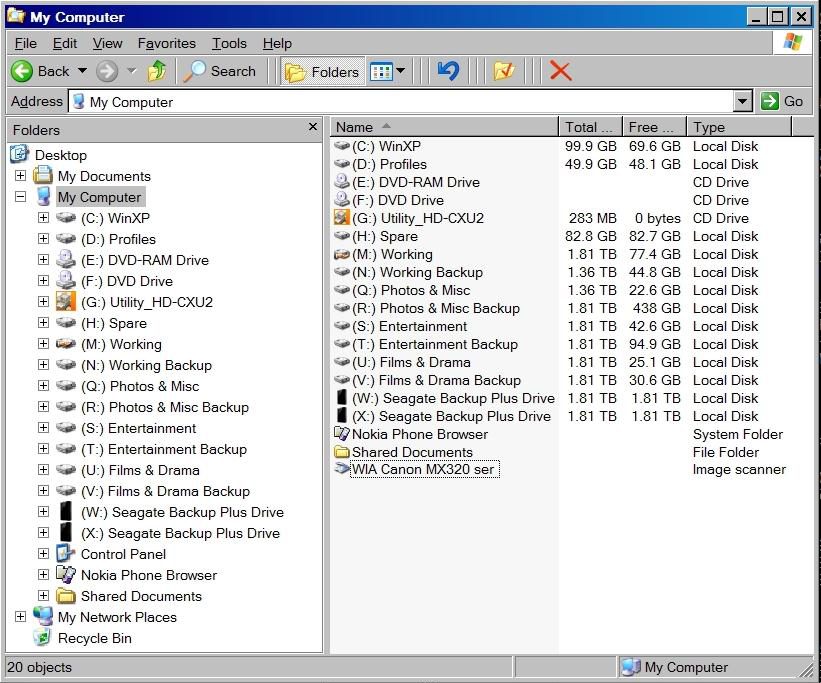Click the Desktop icon in folder tree
The width and height of the screenshot is (821, 683).
tap(19, 154)
